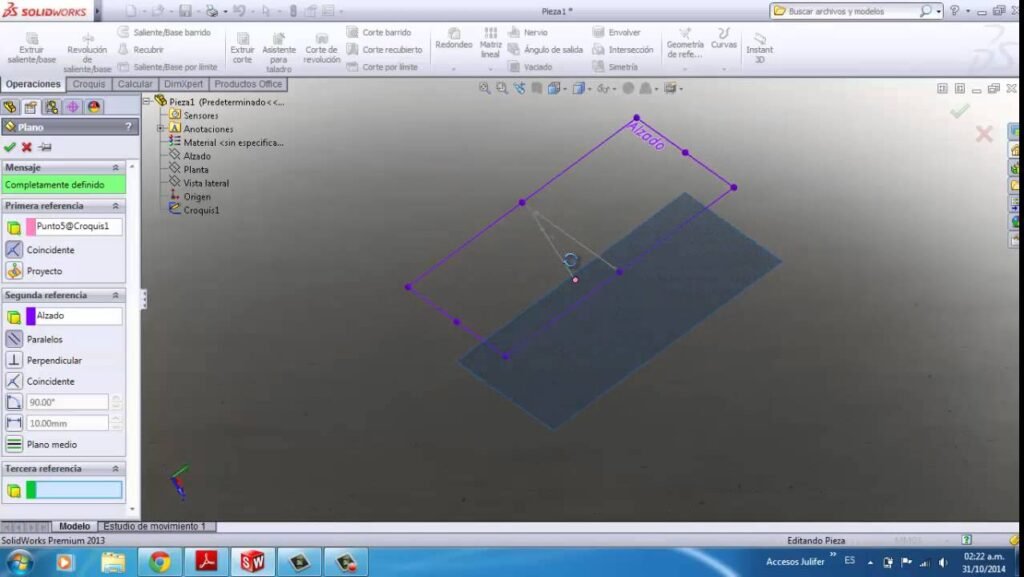Toggle the offset distance constraint button
Screen dimensions: 1024x577
(14, 423)
